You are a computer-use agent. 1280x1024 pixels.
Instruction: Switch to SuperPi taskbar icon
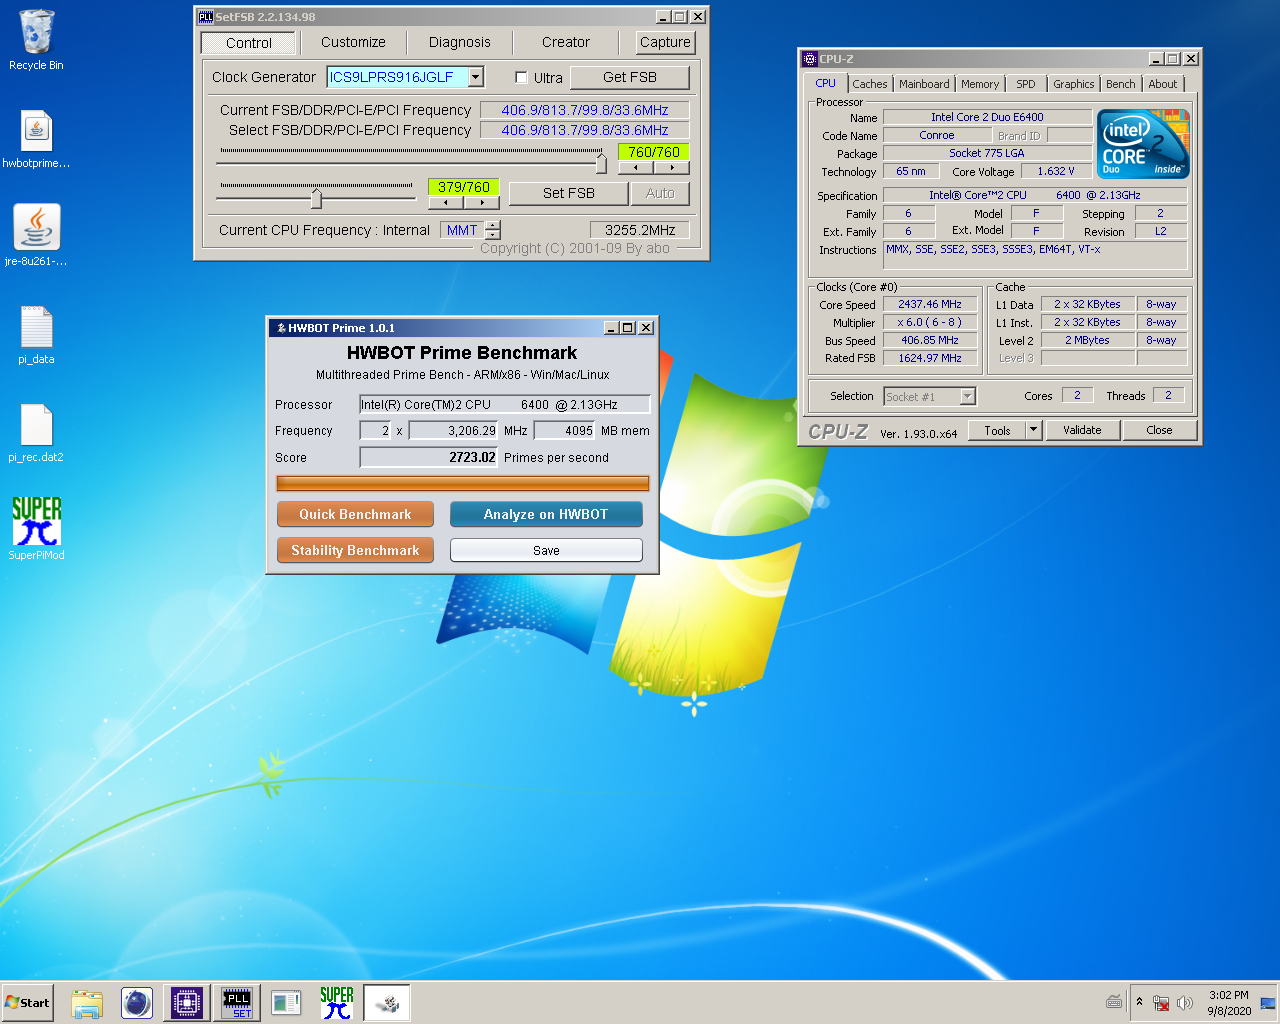(337, 1003)
